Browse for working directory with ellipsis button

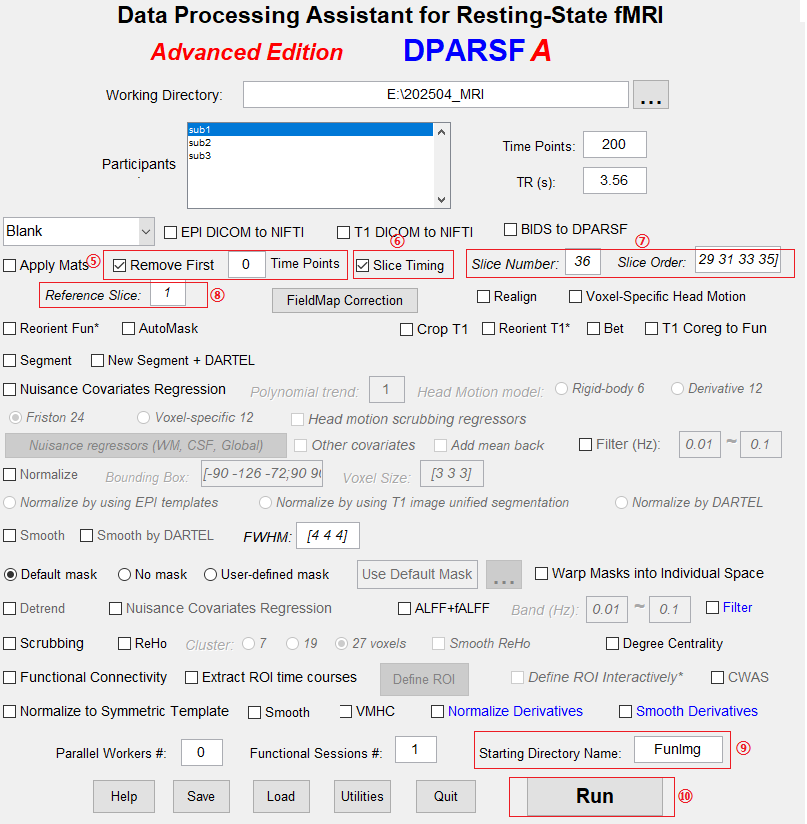tap(650, 95)
